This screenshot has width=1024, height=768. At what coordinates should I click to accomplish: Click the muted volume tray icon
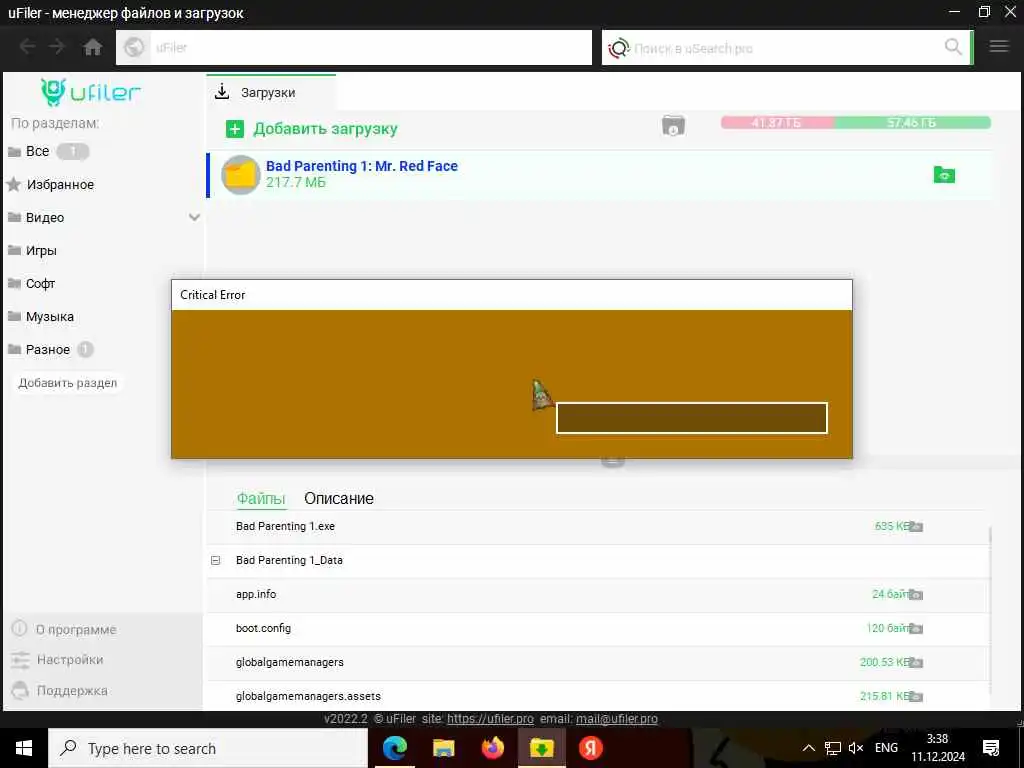(x=856, y=748)
